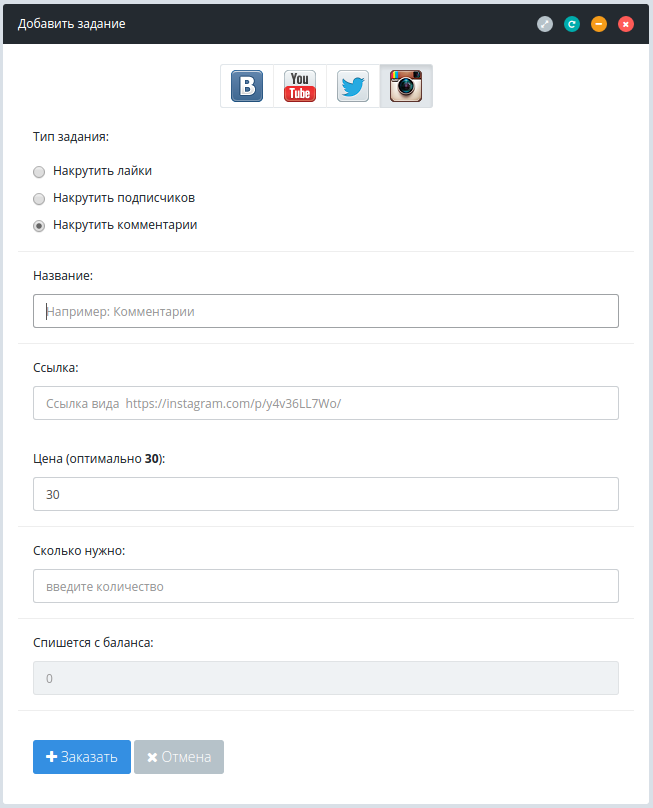Screen dimensions: 653x808
Task: Click the Сколько нужно quantity field
Action: (x=326, y=586)
